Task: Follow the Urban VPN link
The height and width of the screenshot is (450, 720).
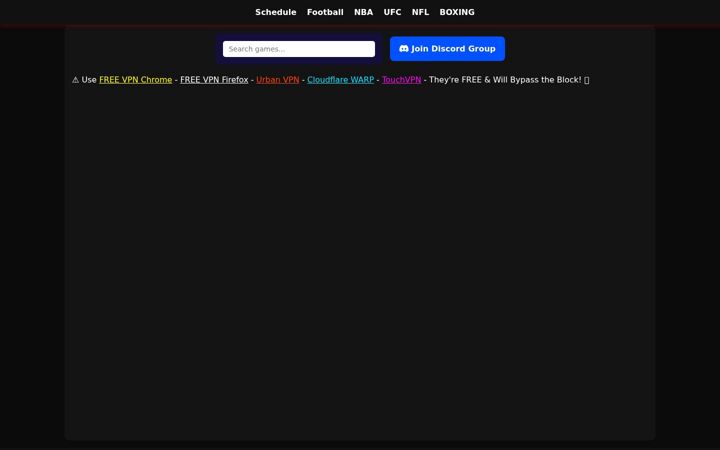Action: click(278, 80)
